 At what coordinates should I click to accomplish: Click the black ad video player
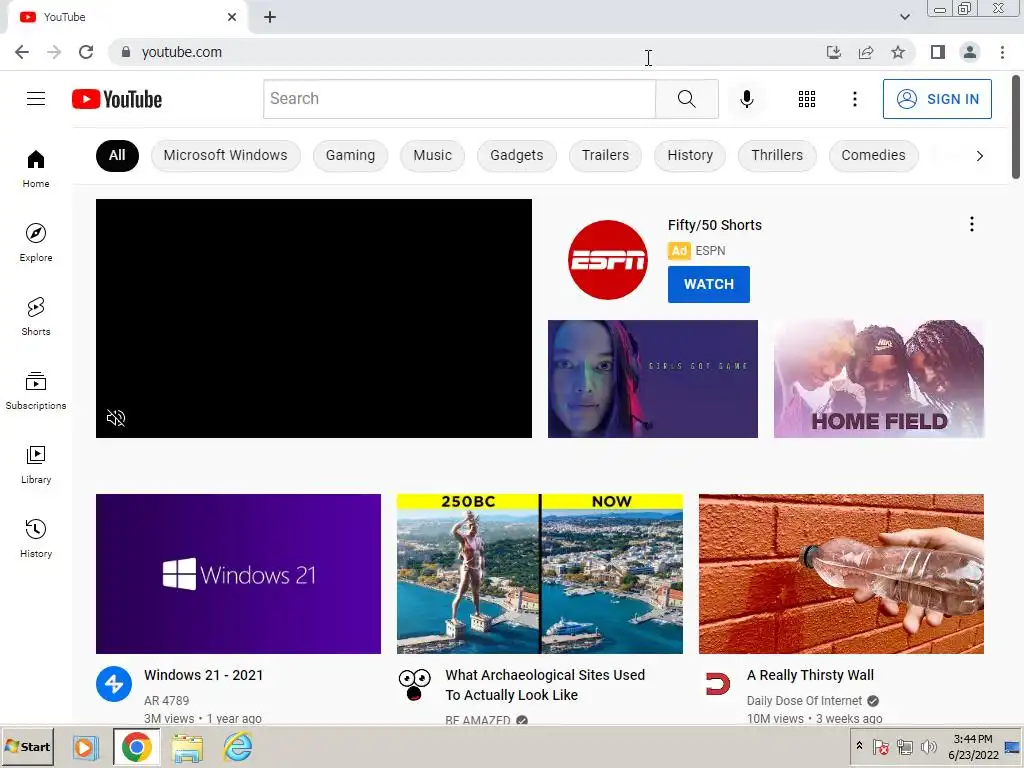tap(313, 318)
